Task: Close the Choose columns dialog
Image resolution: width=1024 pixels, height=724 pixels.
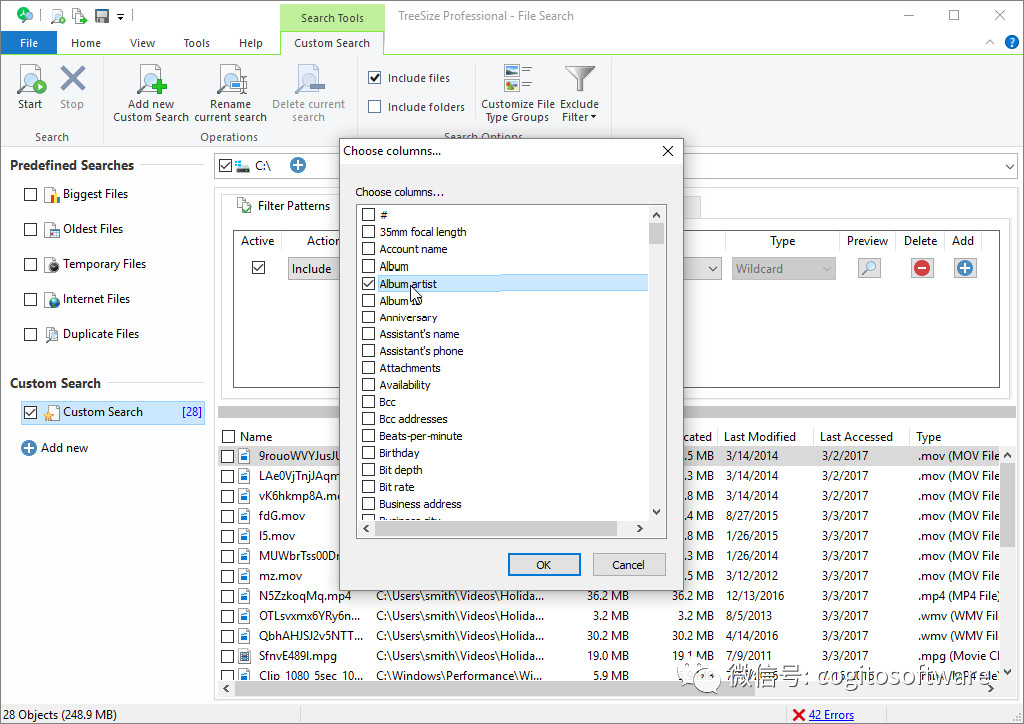Action: tap(667, 151)
